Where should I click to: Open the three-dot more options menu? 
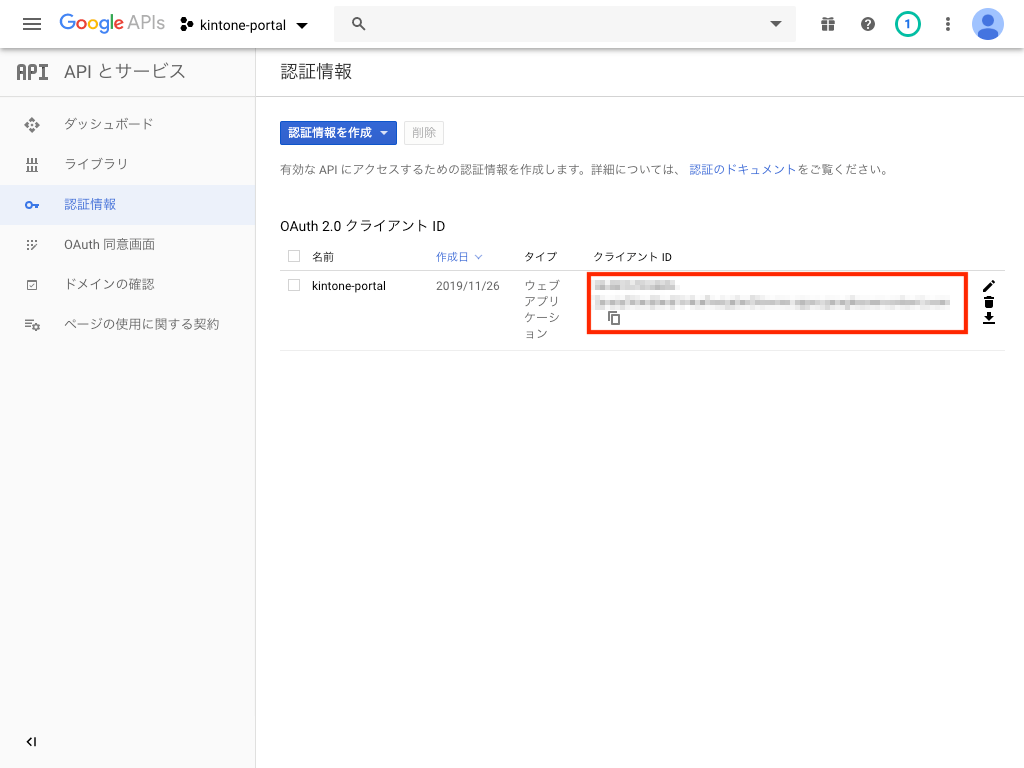point(947,24)
